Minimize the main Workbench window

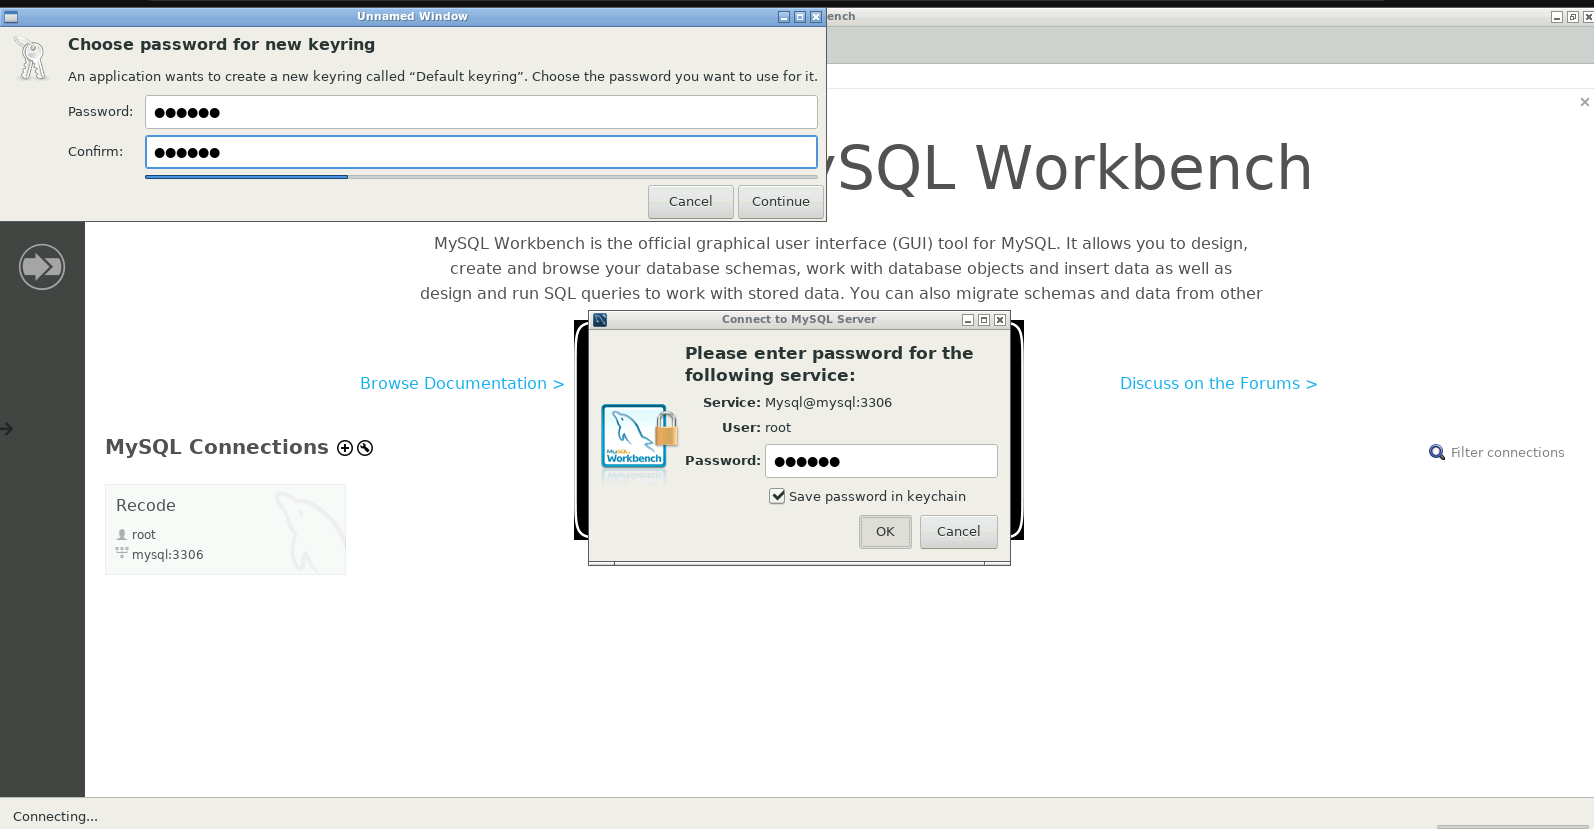[1557, 17]
